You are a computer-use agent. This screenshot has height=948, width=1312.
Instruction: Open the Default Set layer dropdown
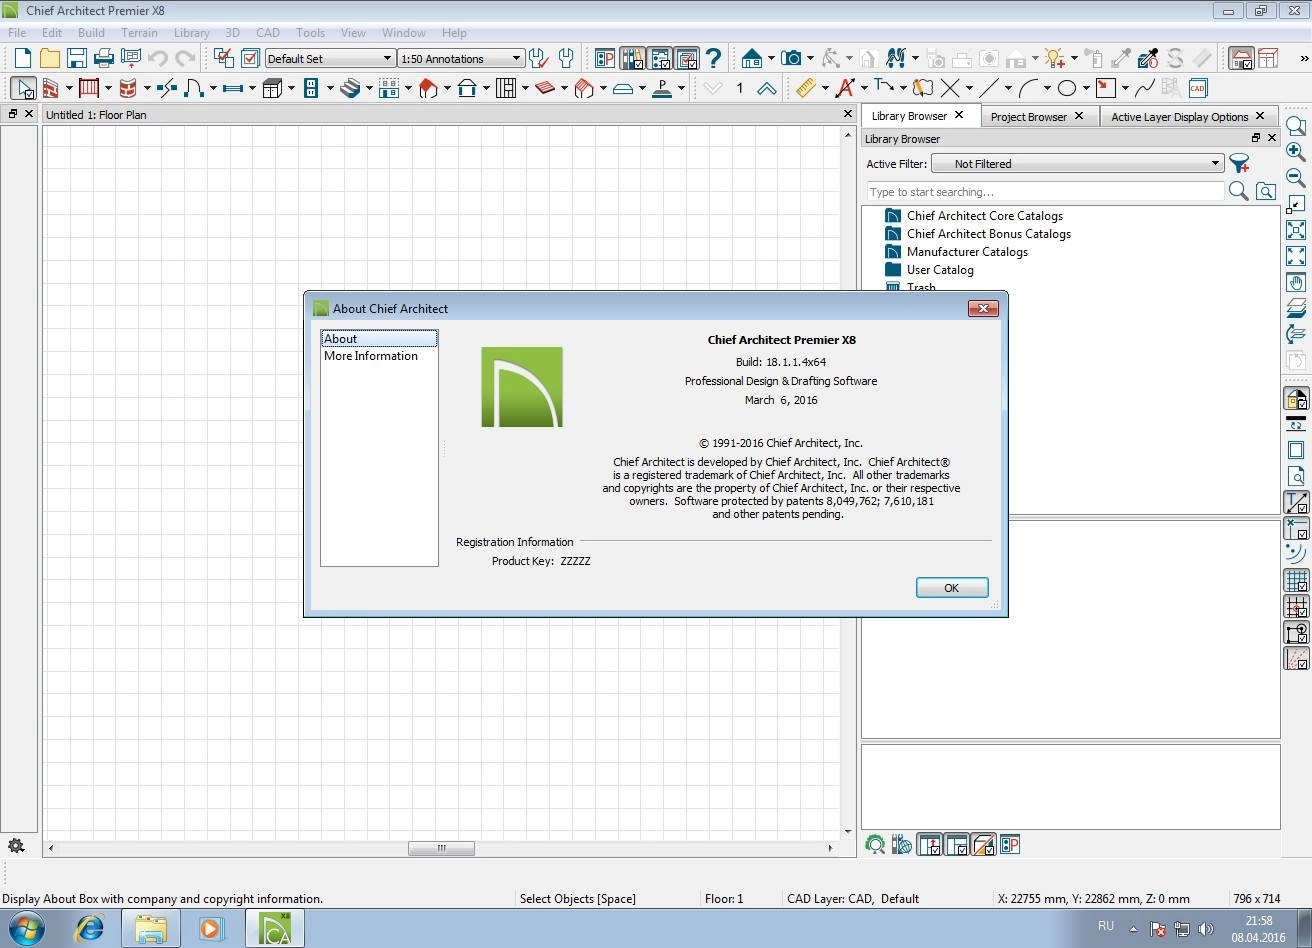click(330, 58)
